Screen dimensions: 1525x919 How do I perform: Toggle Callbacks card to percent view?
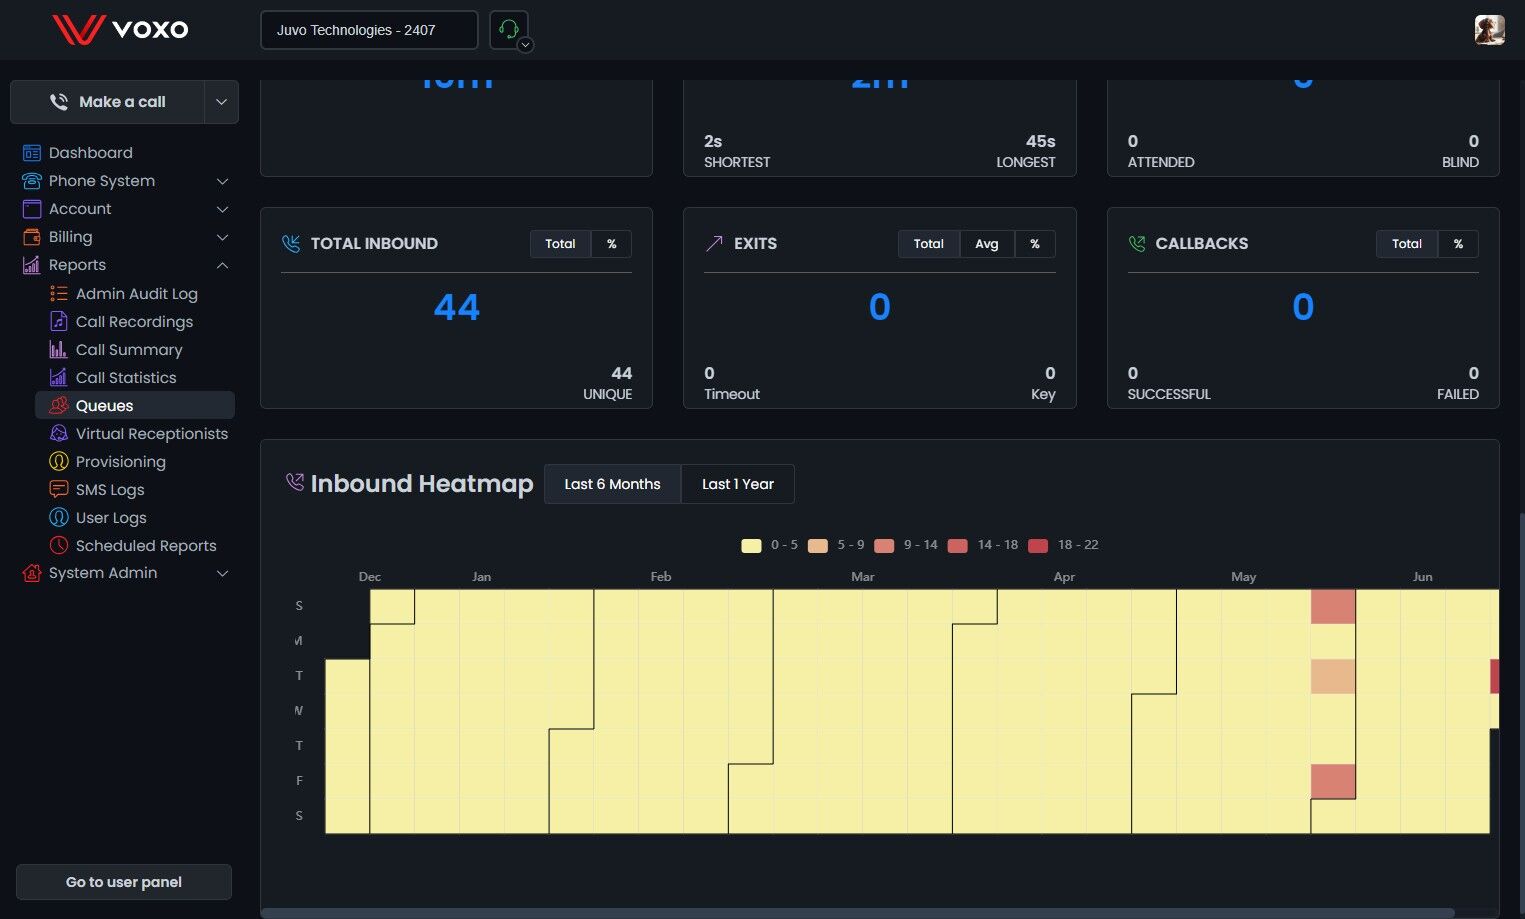pyautogui.click(x=1458, y=244)
